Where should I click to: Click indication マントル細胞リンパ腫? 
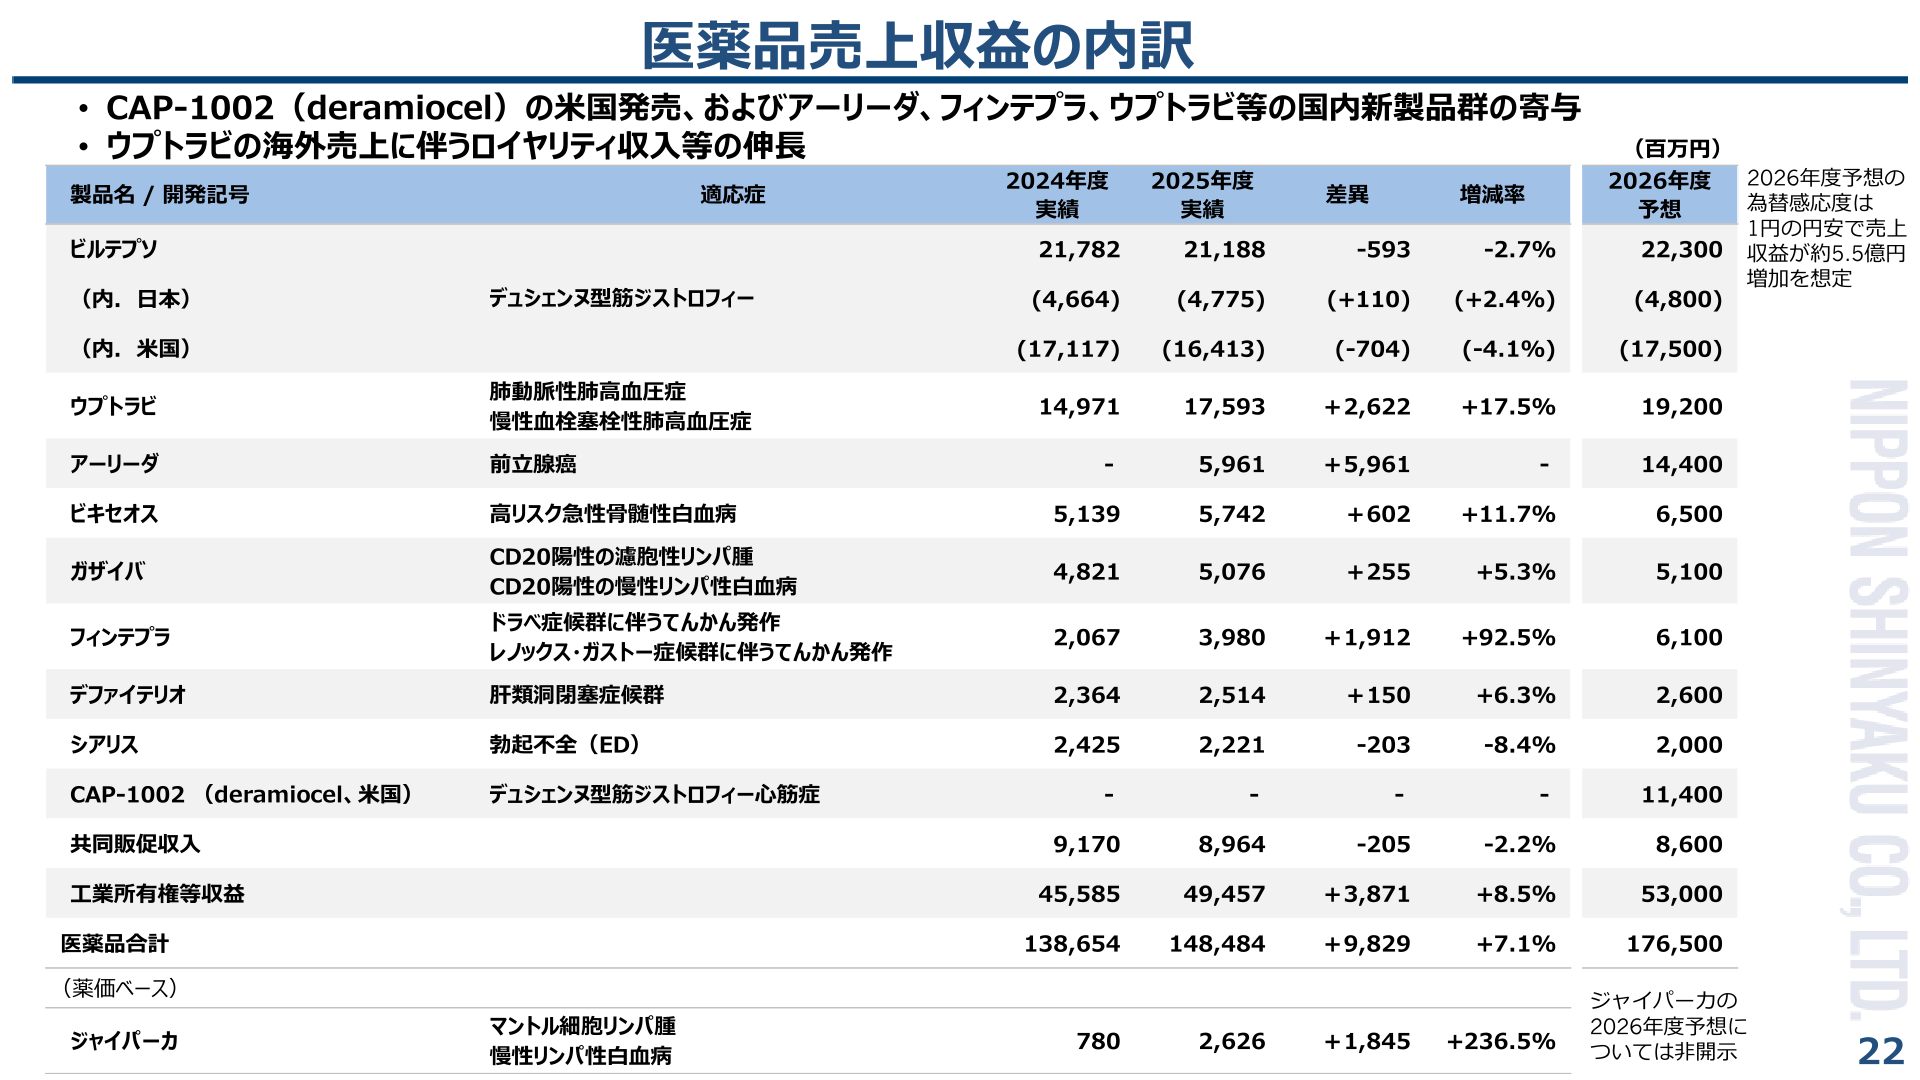click(x=582, y=1026)
